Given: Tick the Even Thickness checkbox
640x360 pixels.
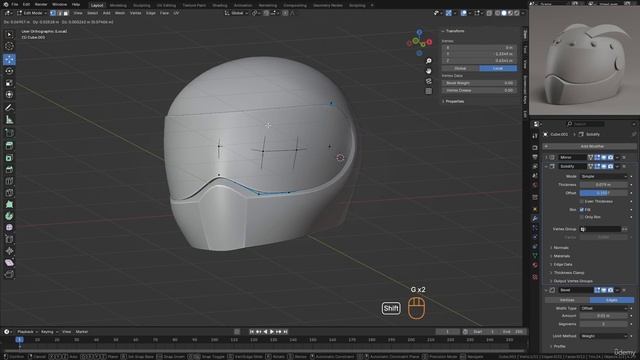Looking at the screenshot, I should 582,201.
